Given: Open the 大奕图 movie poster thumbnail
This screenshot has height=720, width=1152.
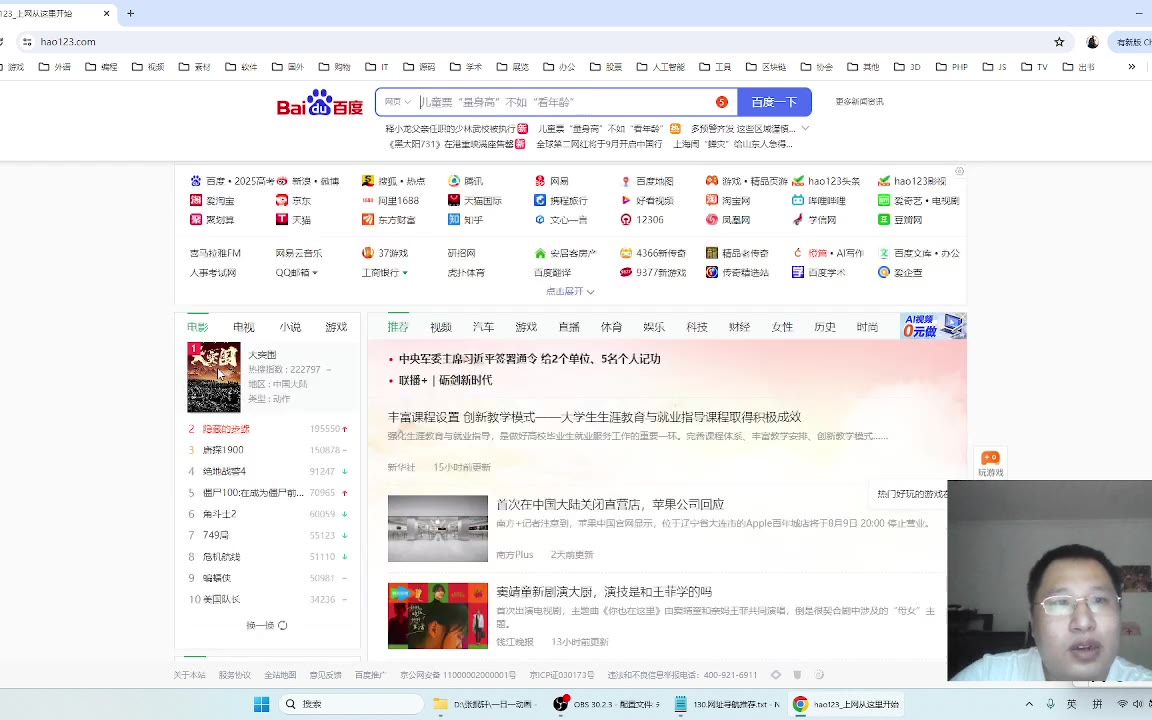Looking at the screenshot, I should point(214,378).
